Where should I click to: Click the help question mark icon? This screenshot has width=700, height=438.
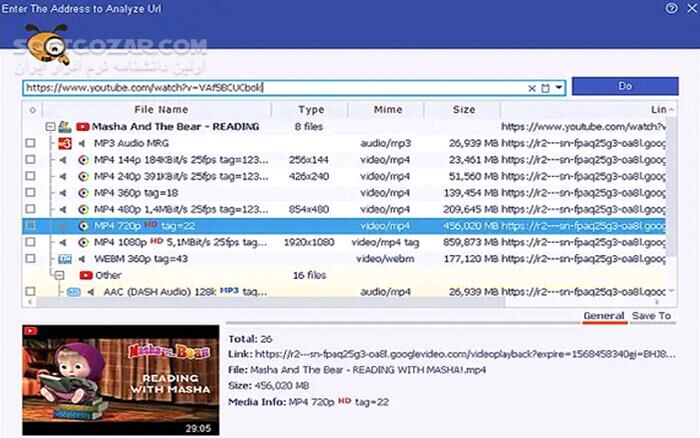tap(671, 8)
